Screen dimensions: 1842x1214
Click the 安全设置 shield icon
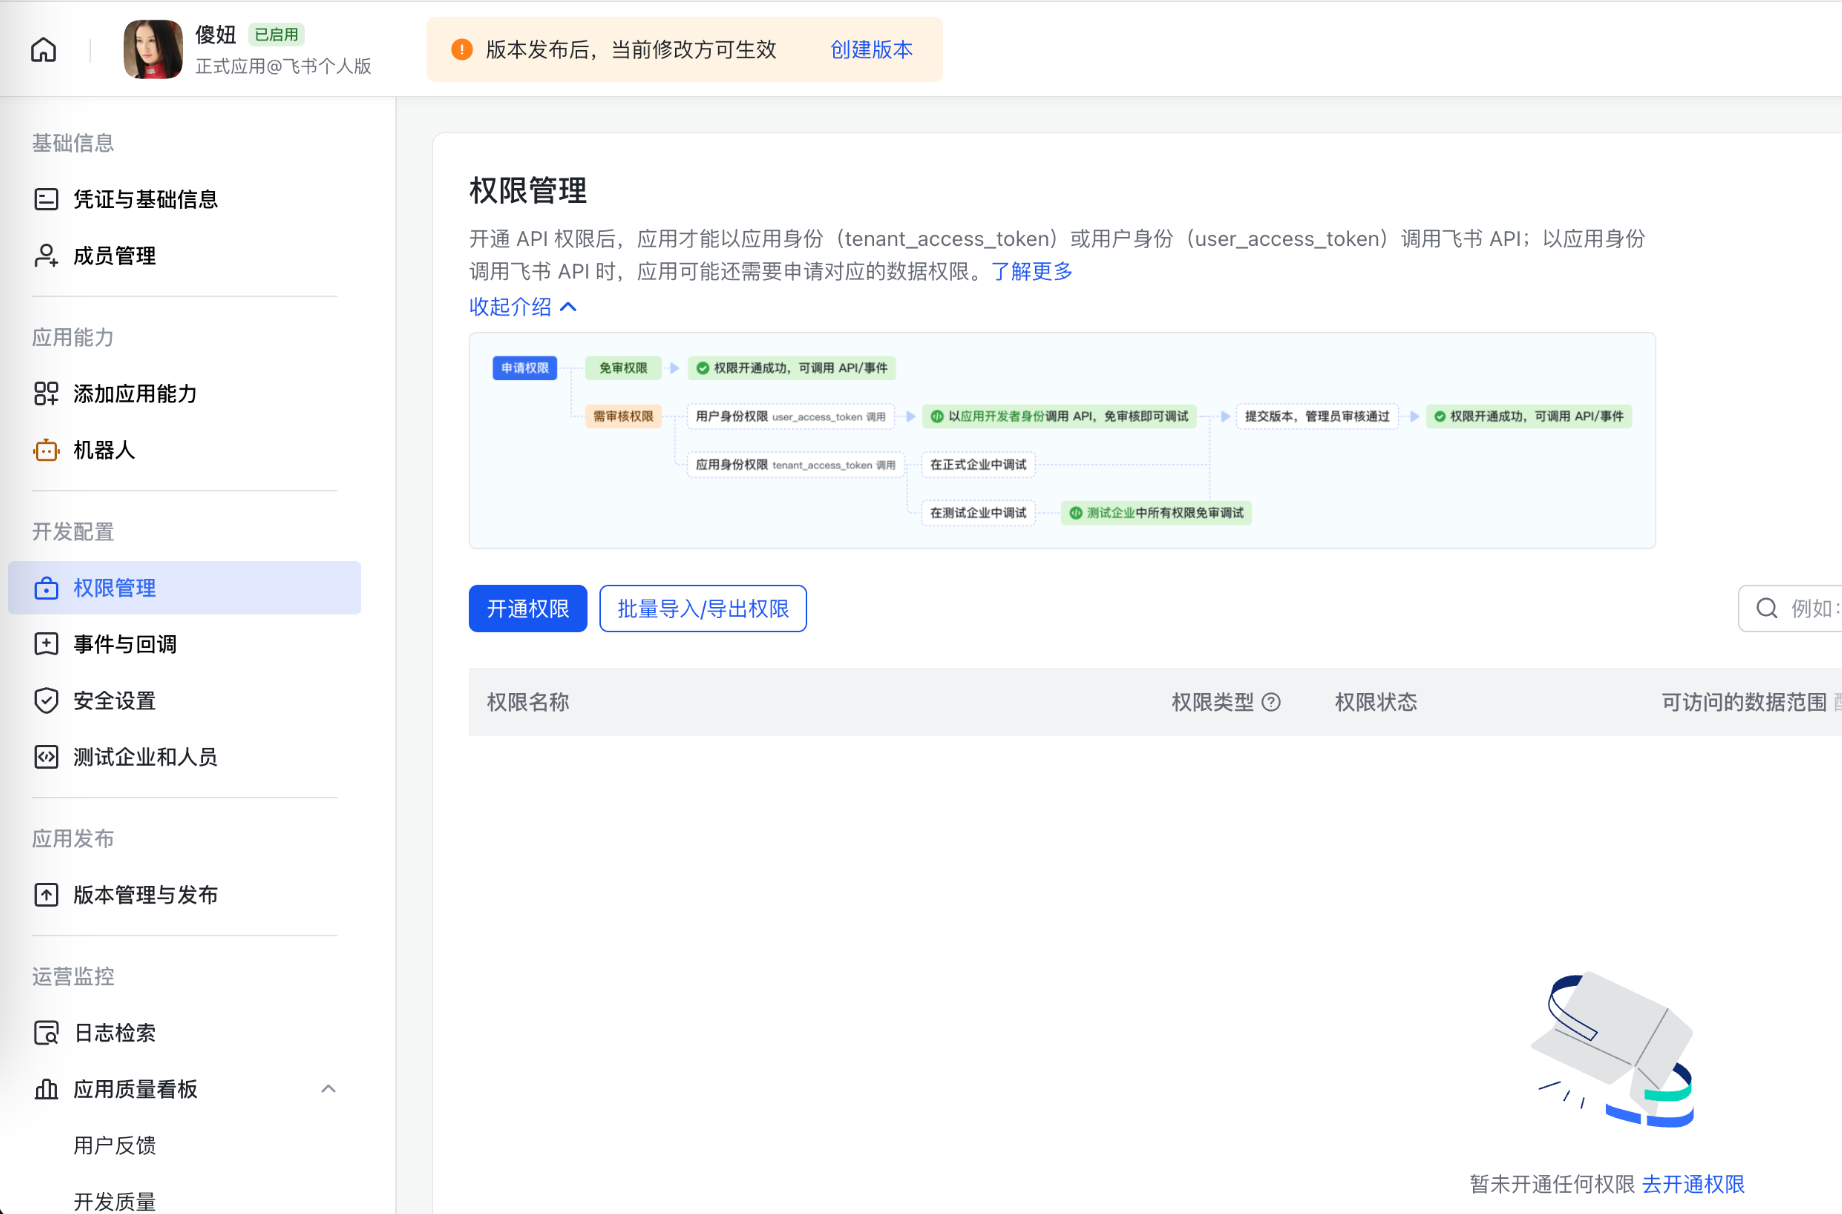[46, 700]
